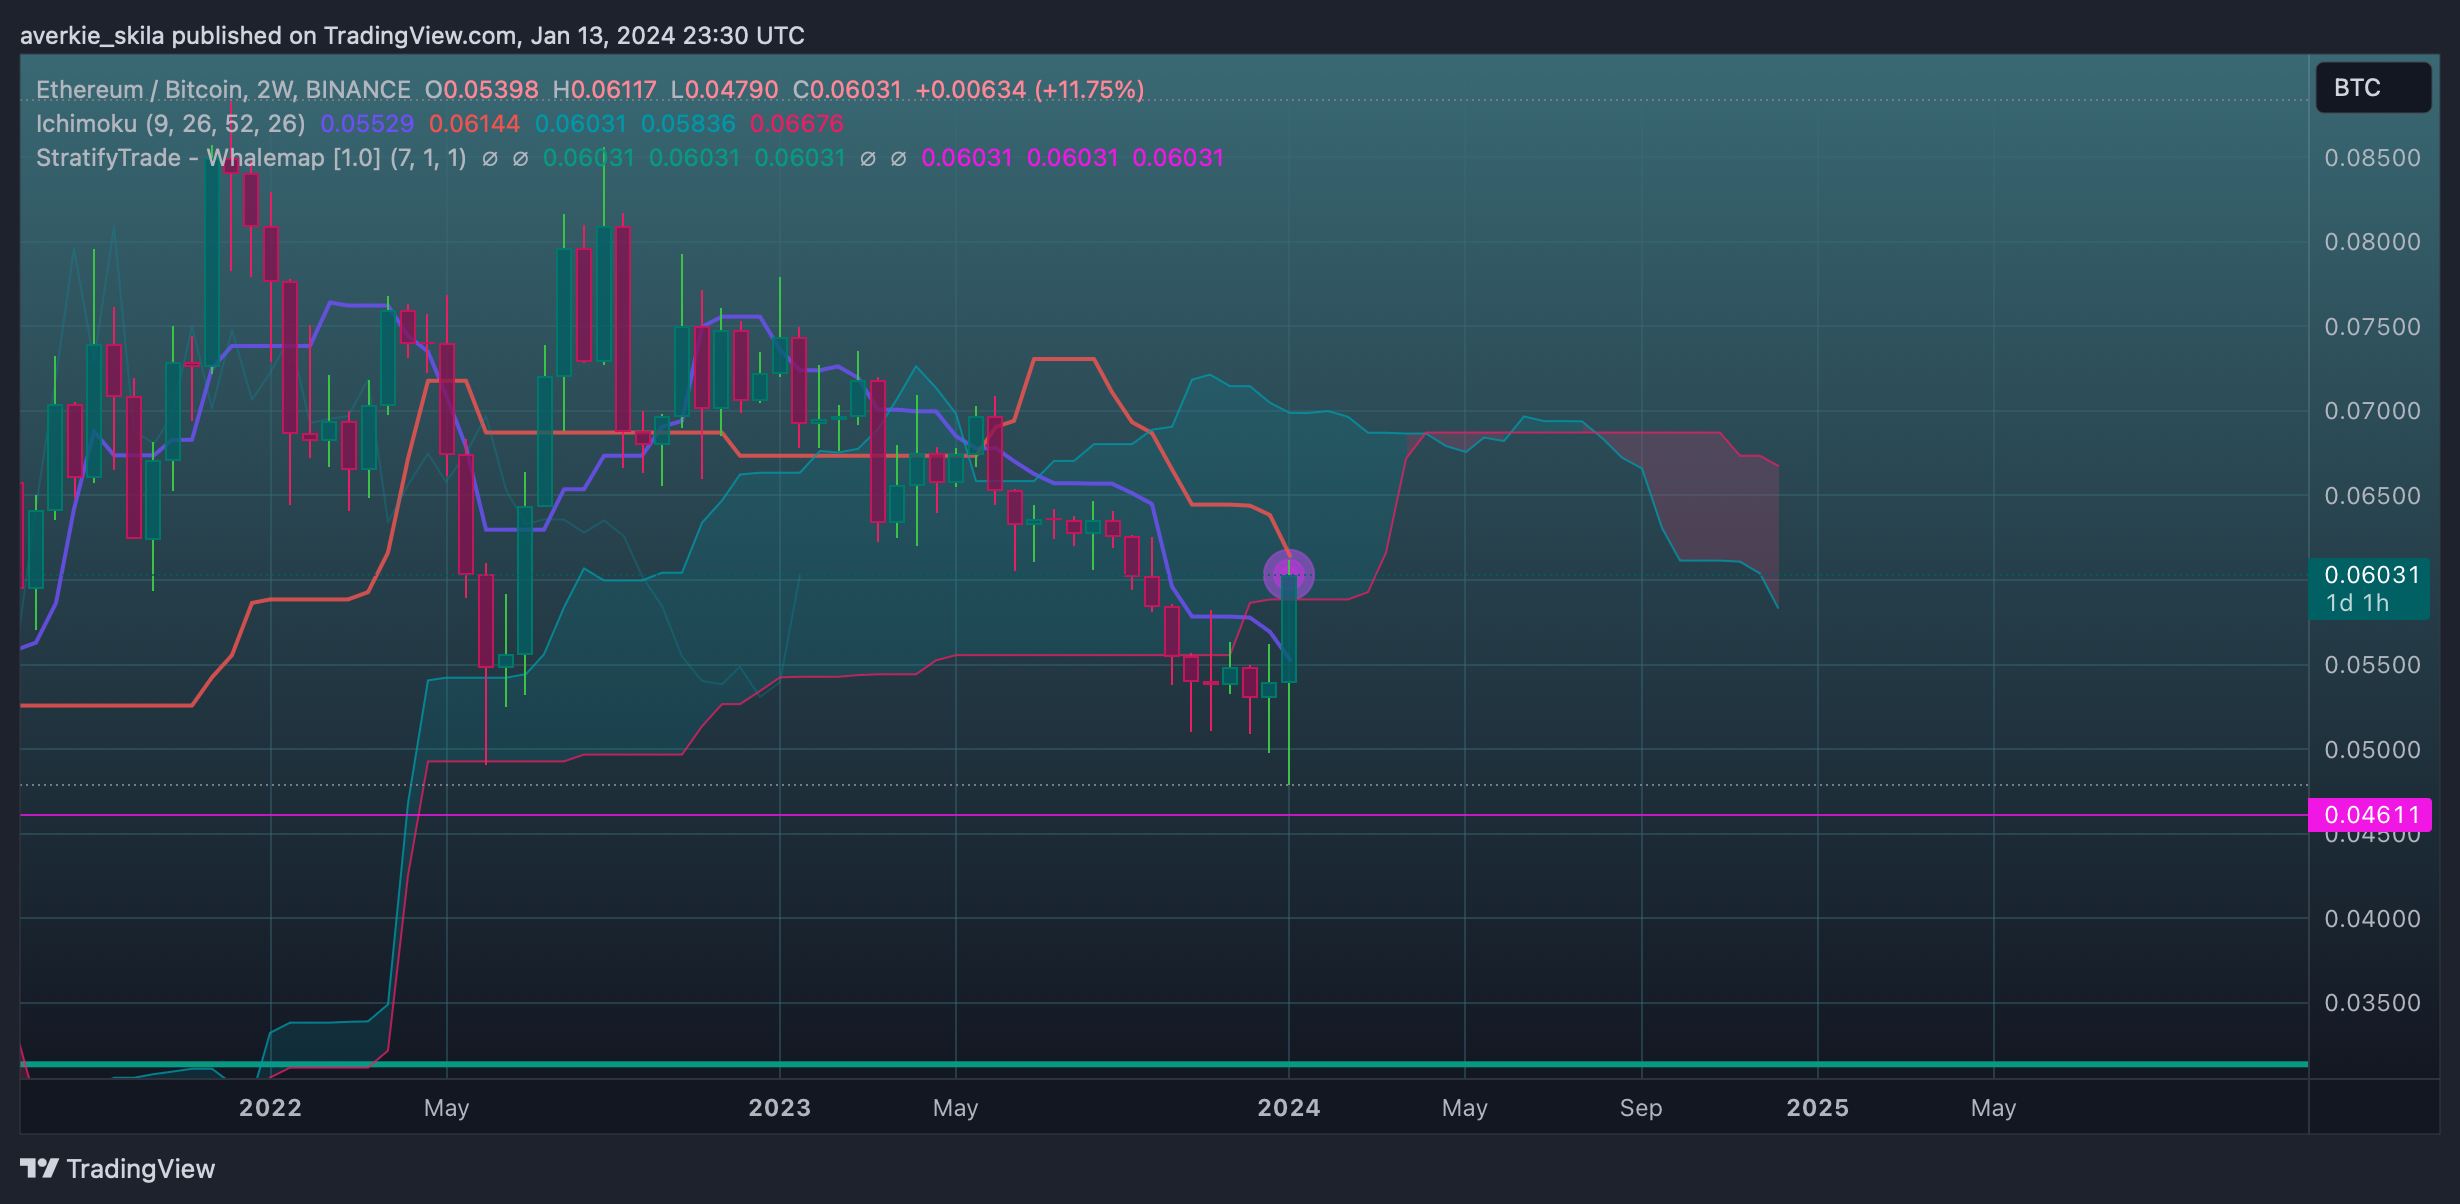Viewport: 2460px width, 1204px height.
Task: Click the Ichimoku (9, 26, 52, 26) indicator legend
Action: coord(170,124)
